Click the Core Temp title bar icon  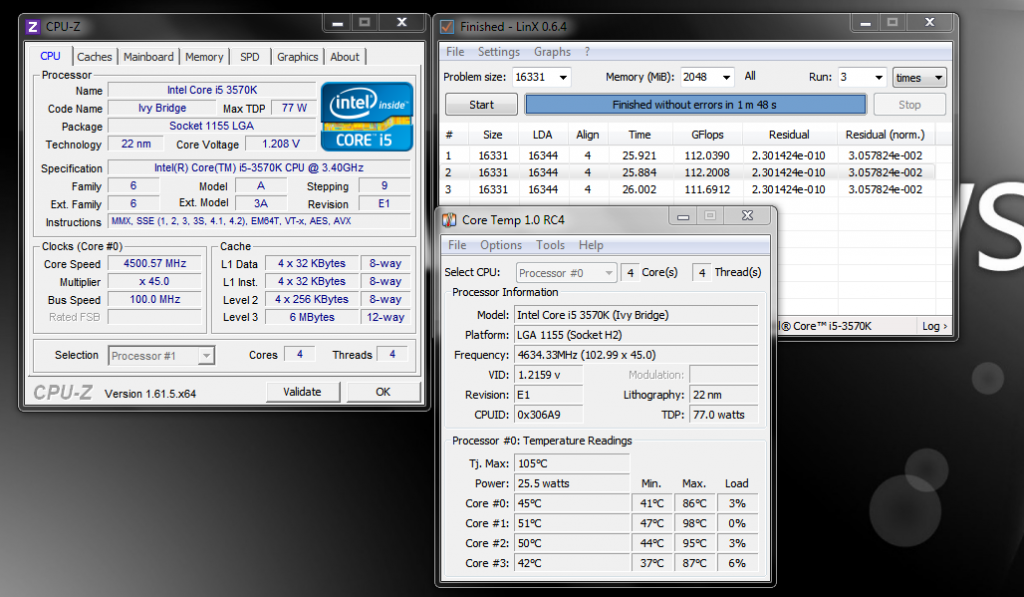(x=450, y=219)
